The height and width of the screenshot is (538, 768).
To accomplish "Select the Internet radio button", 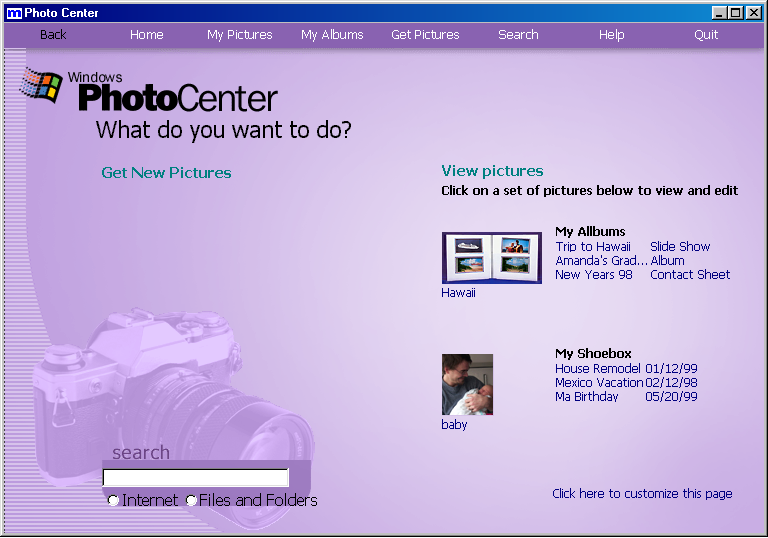I will tap(113, 500).
